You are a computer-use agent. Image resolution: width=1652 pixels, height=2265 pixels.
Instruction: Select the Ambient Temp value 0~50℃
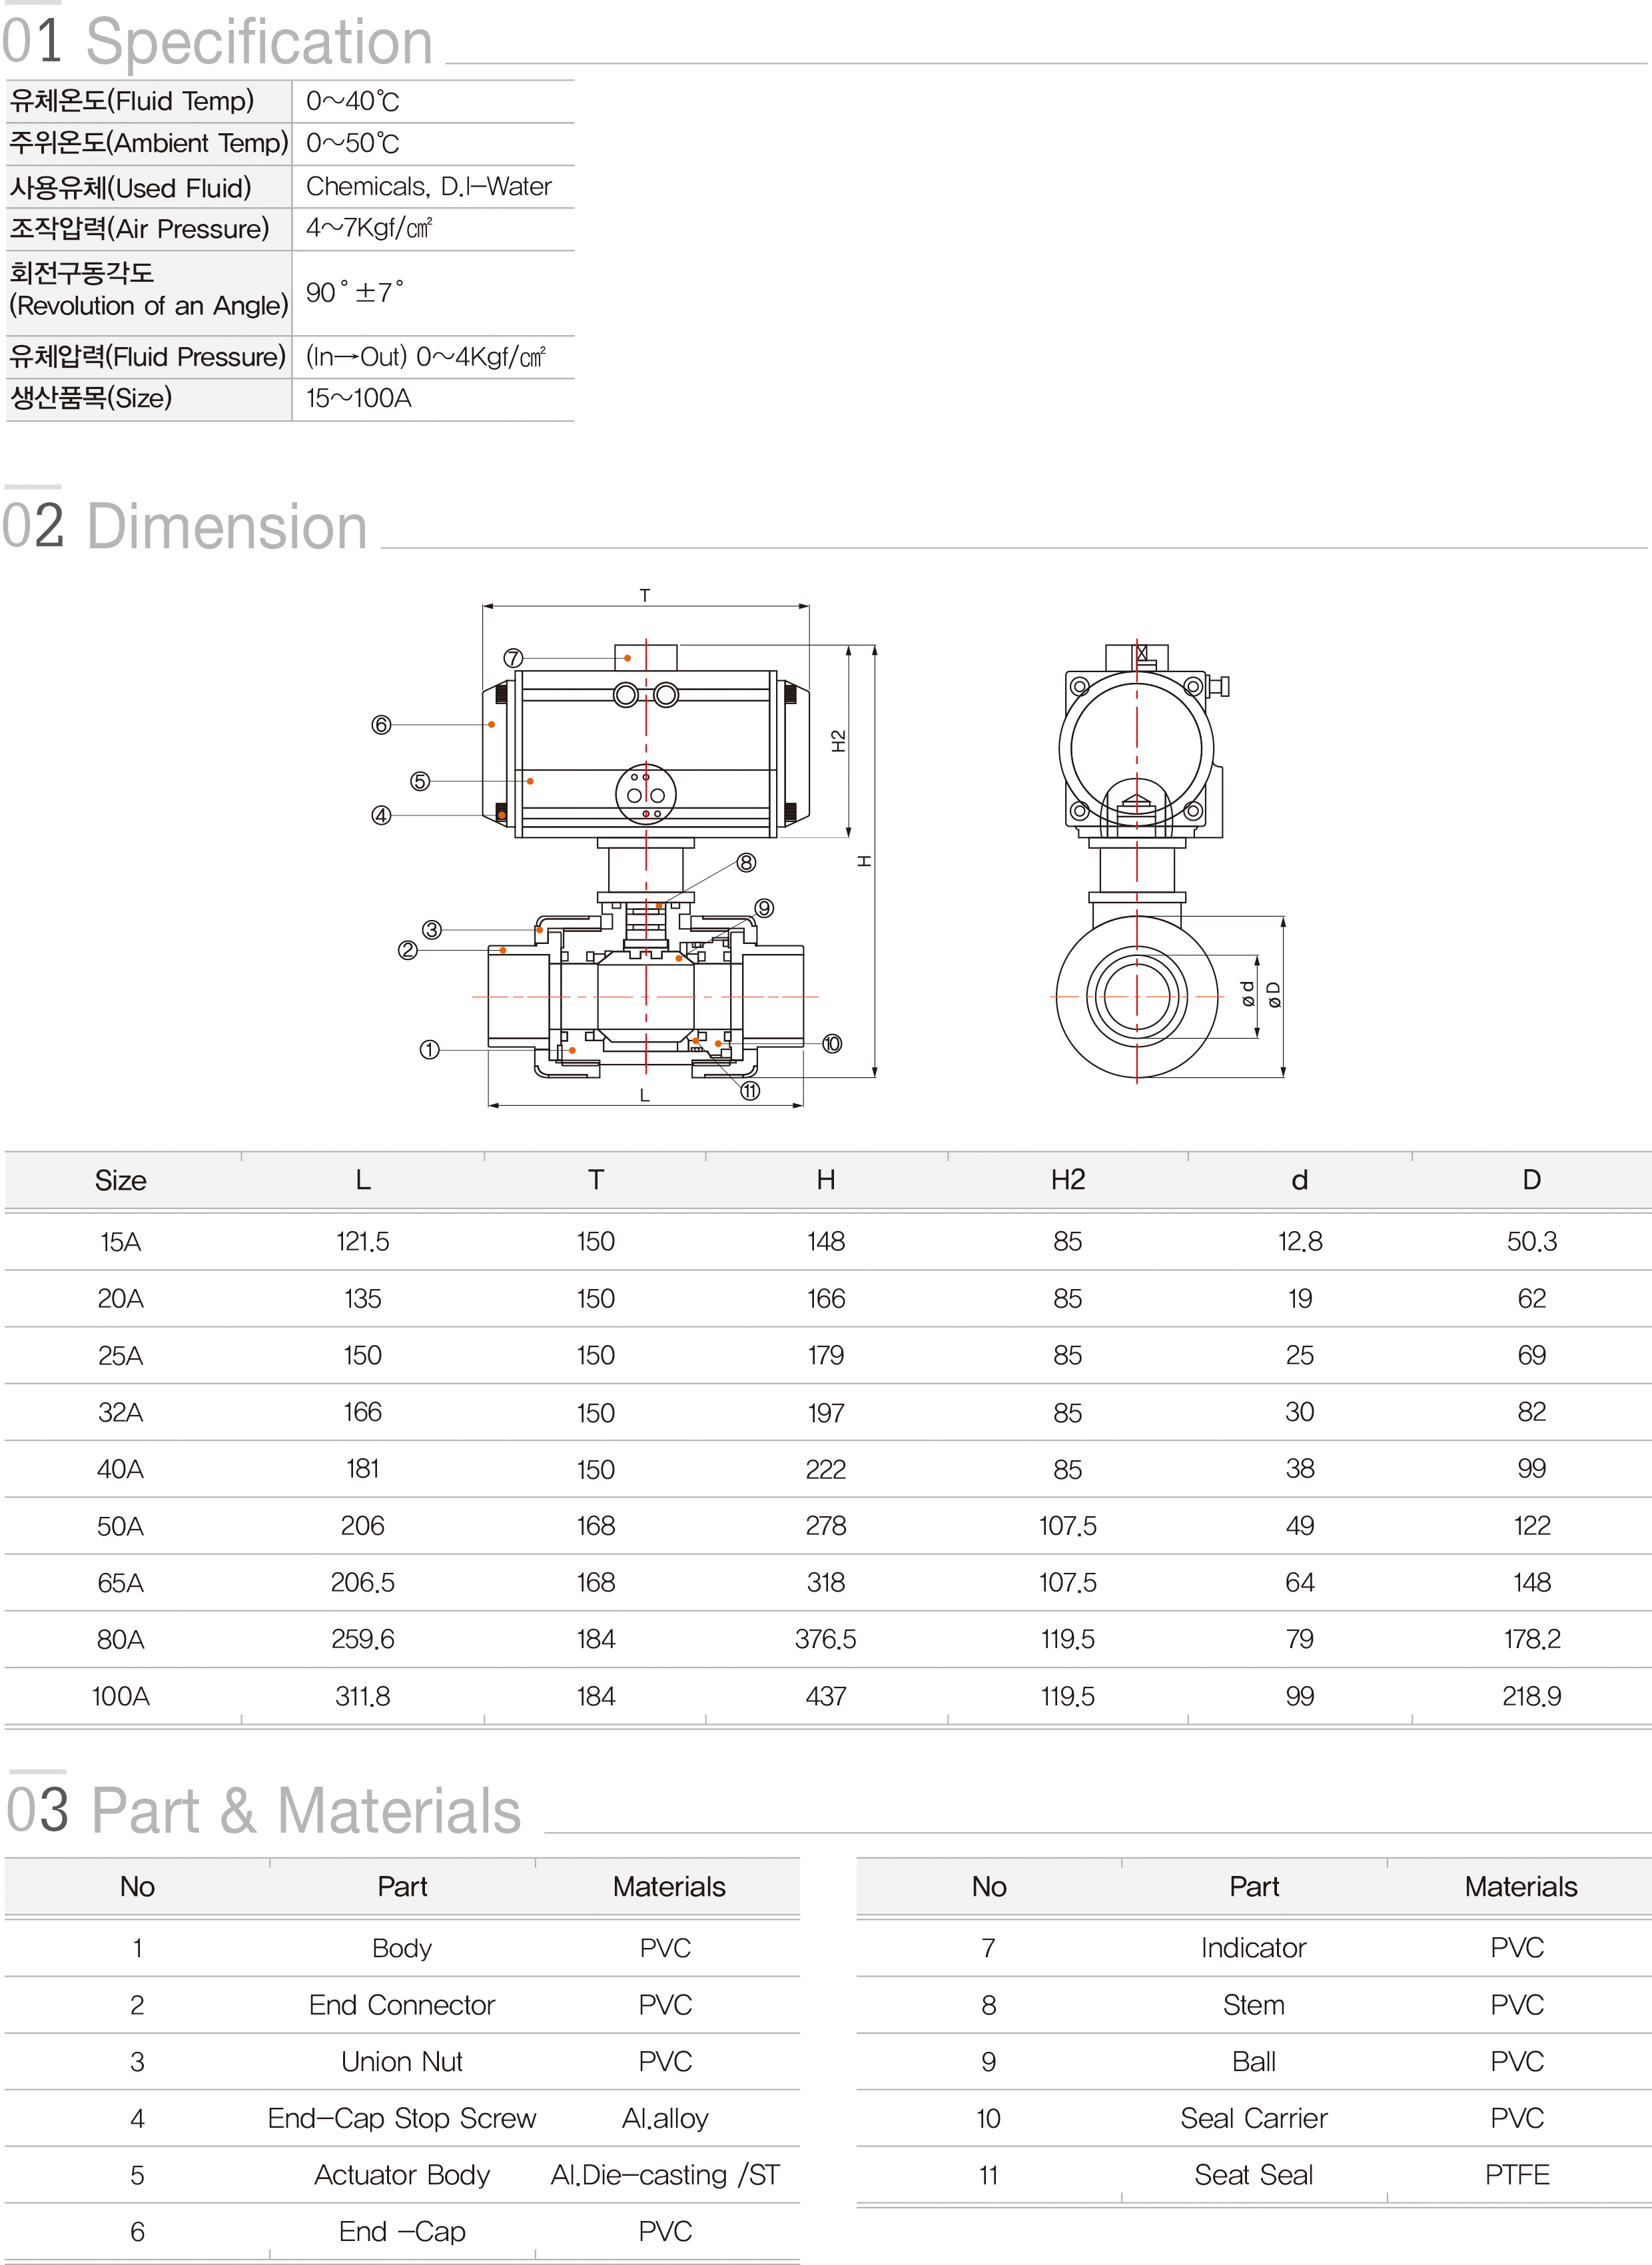pos(353,143)
